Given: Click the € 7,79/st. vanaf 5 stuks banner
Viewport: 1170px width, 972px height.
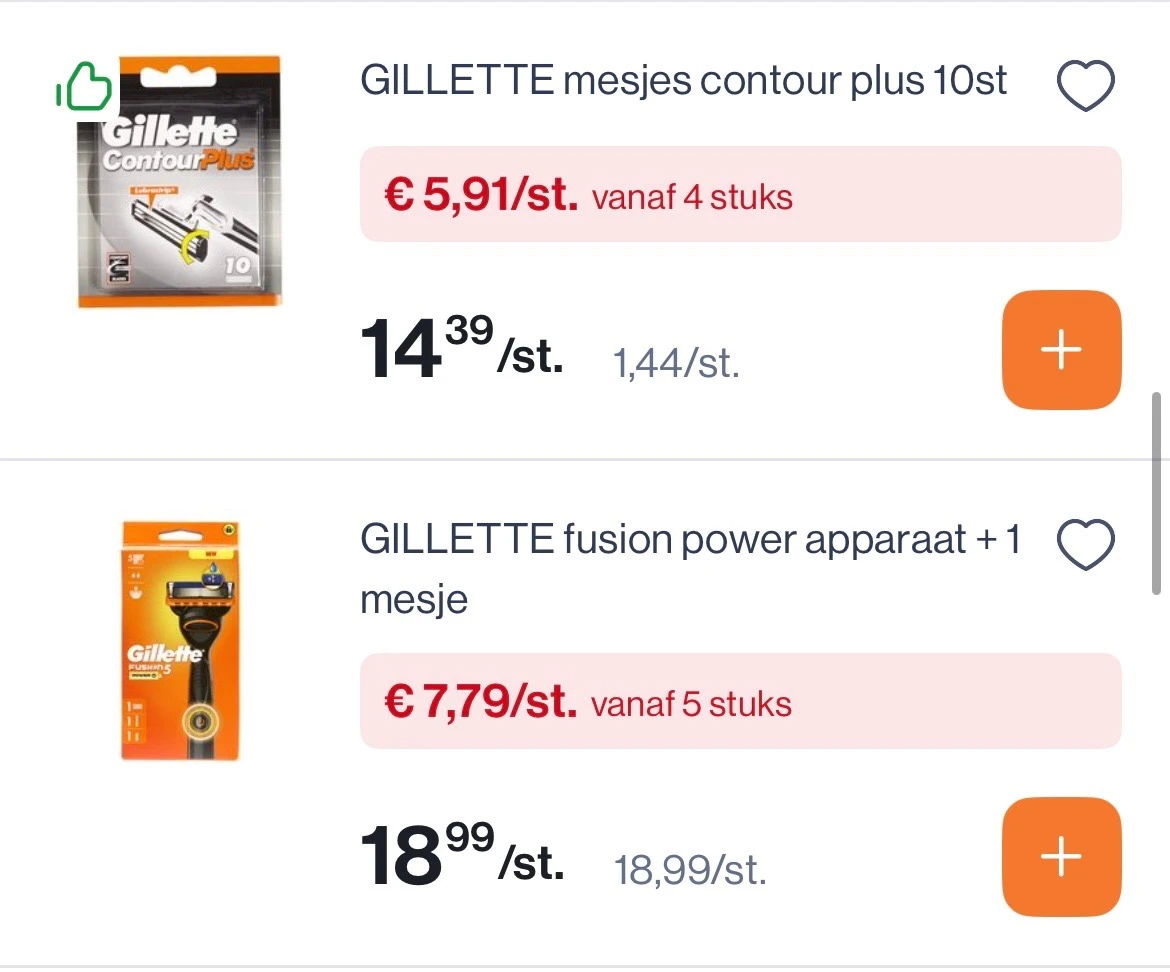Looking at the screenshot, I should [x=740, y=701].
